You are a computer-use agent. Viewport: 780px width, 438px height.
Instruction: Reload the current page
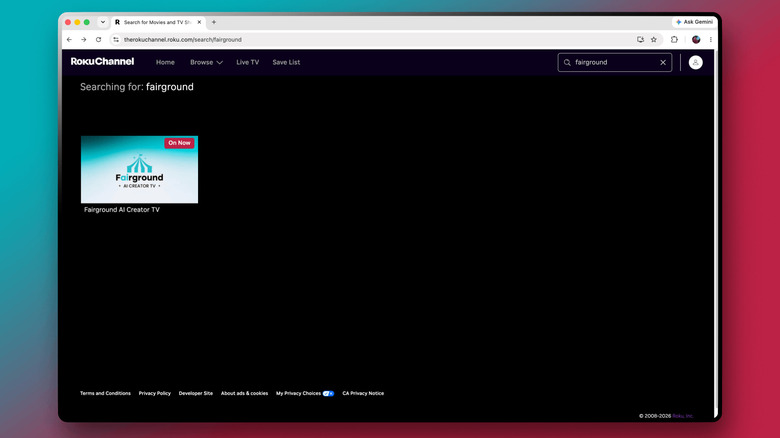(x=98, y=39)
